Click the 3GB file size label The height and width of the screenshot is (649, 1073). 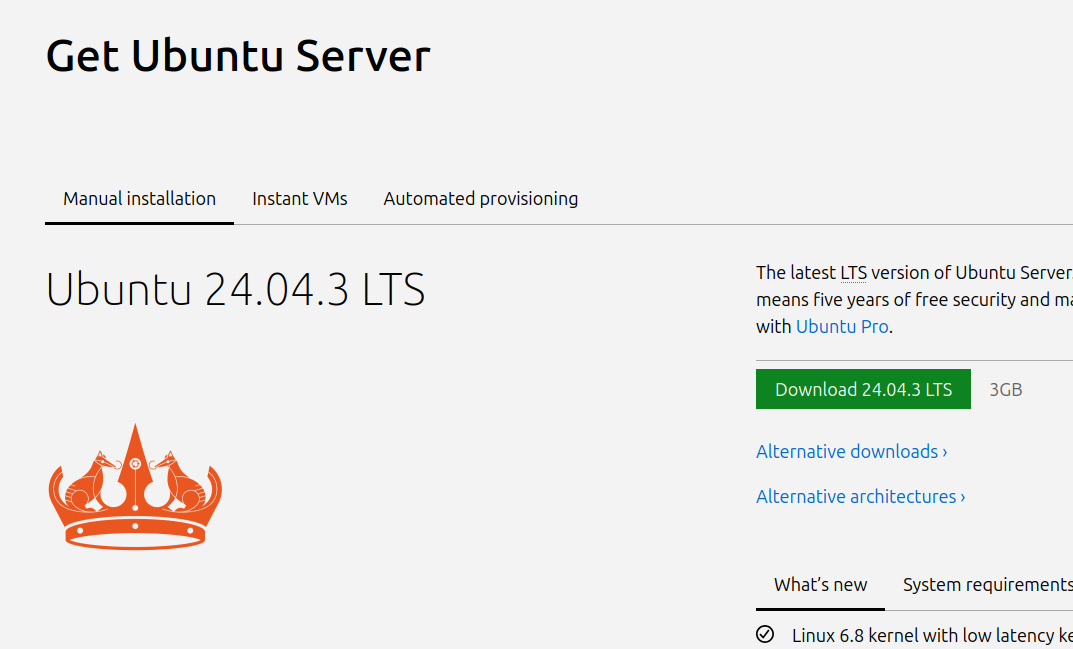point(1005,390)
